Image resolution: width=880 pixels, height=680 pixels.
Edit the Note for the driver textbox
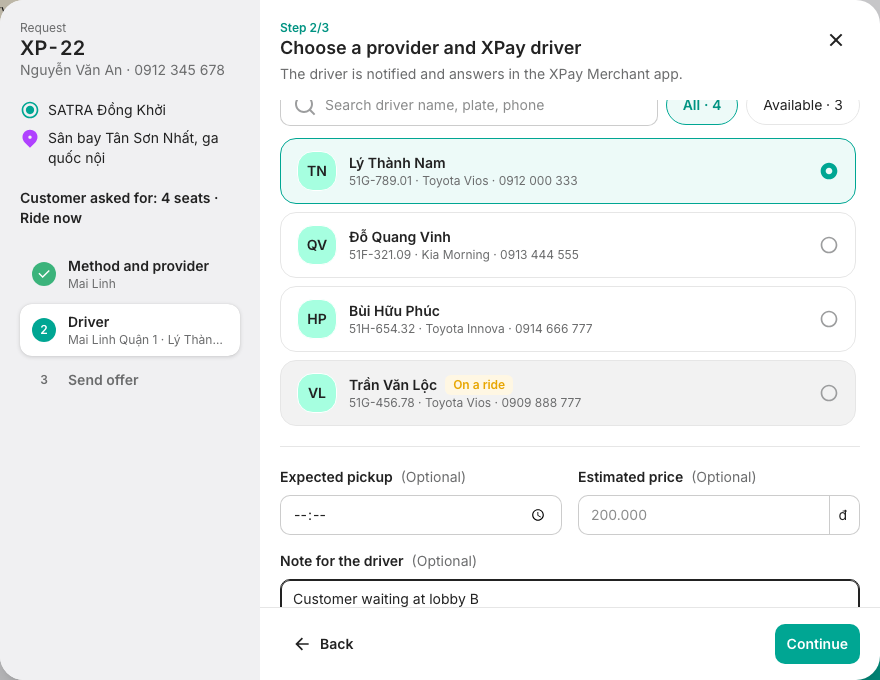(570, 594)
